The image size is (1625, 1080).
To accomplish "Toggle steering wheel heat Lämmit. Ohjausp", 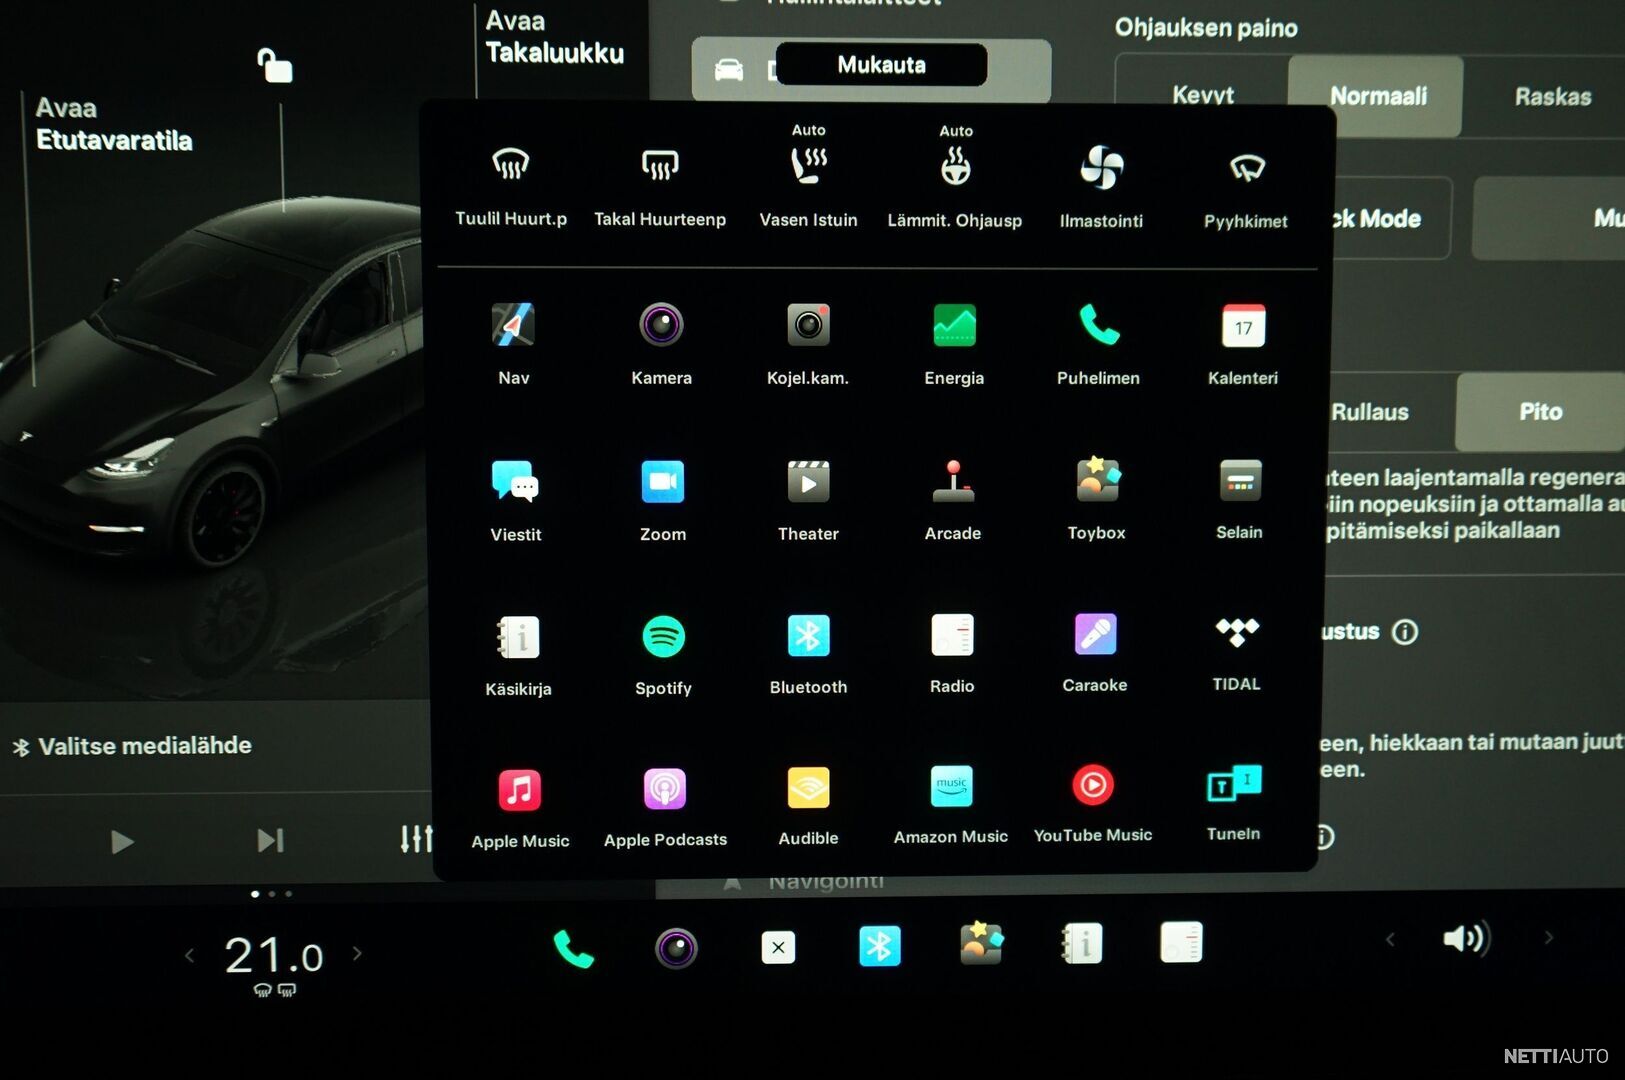I will [955, 176].
